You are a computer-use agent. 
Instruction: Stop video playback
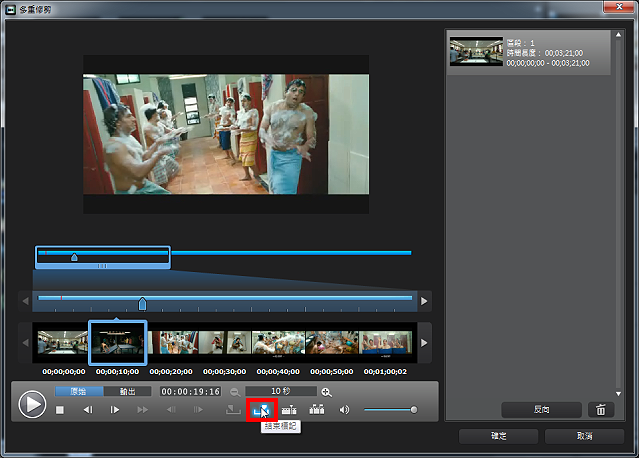(60, 410)
